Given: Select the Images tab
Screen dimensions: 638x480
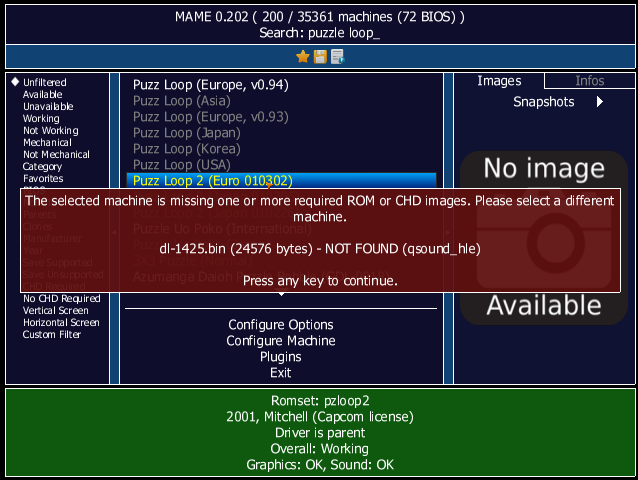Looking at the screenshot, I should coord(499,81).
